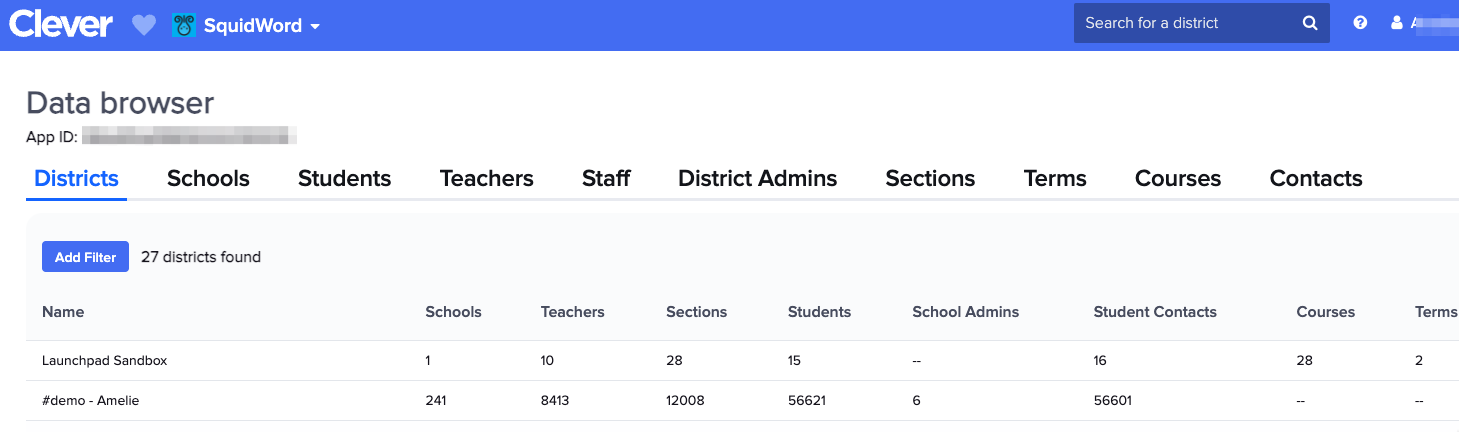Open the District Admins tab
1459x432 pixels.
tap(757, 179)
